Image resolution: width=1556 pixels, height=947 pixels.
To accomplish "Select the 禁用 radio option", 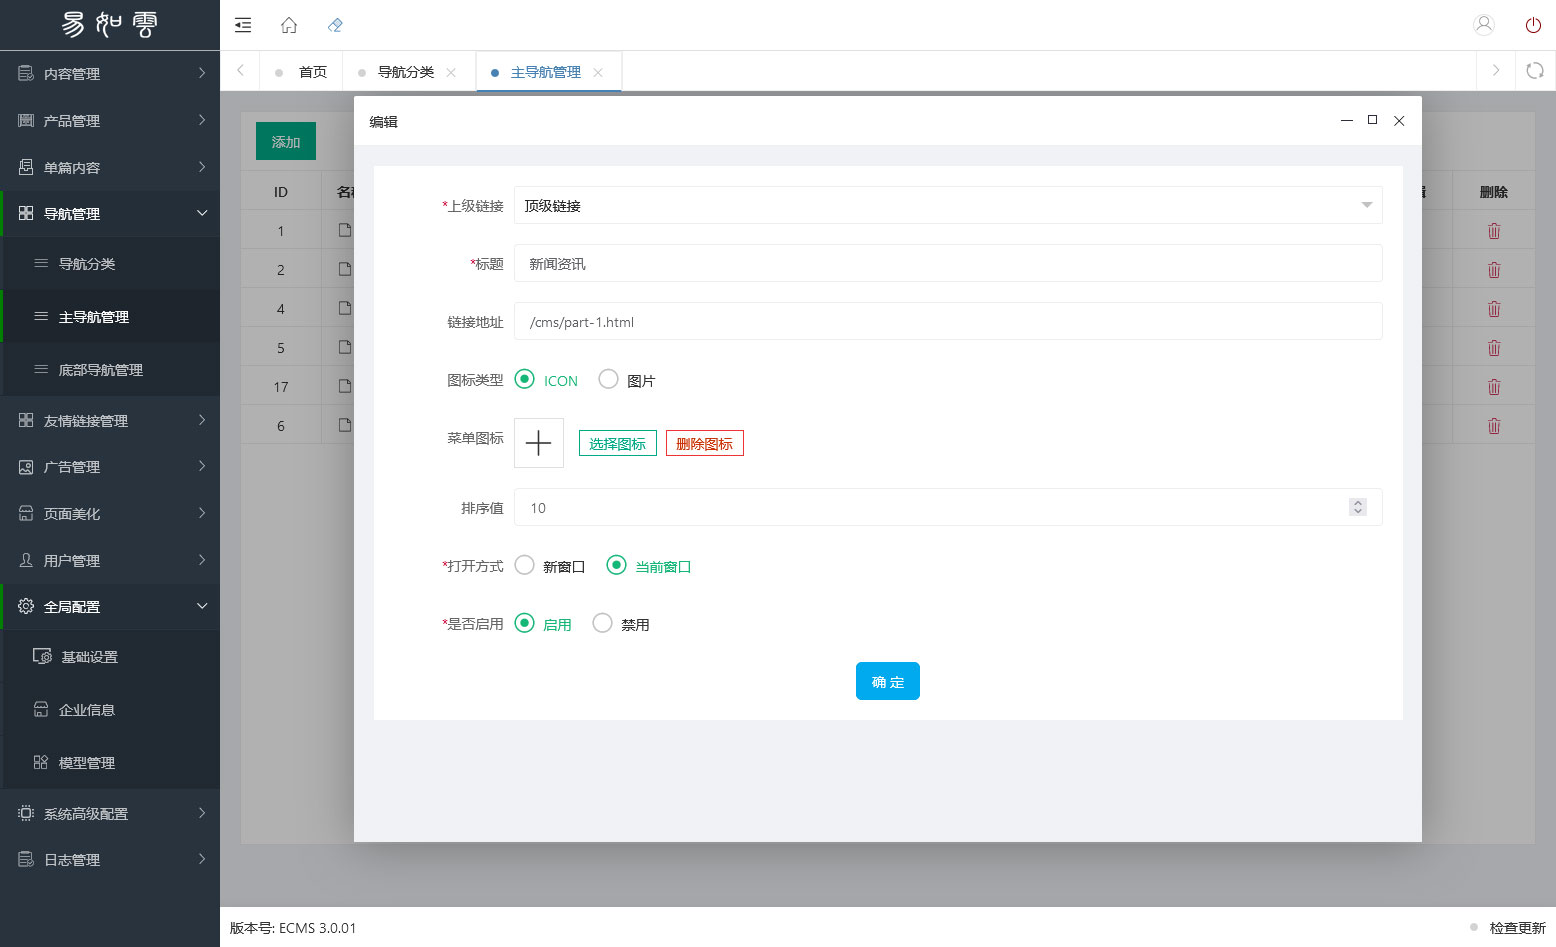I will (602, 623).
